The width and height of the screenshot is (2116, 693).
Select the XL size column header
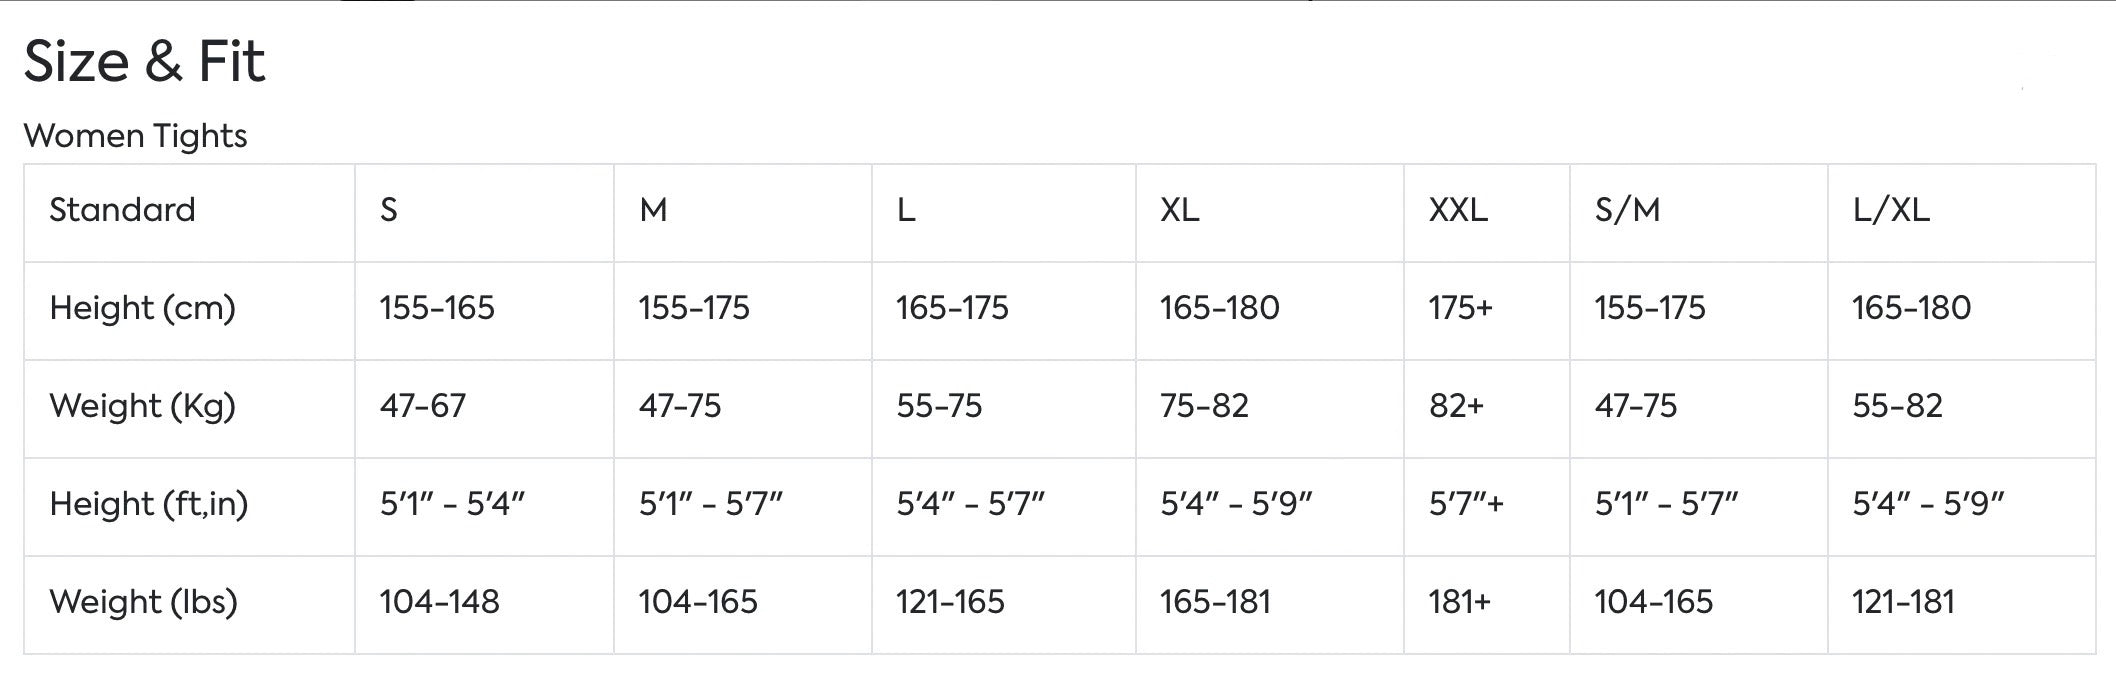click(x=1180, y=210)
